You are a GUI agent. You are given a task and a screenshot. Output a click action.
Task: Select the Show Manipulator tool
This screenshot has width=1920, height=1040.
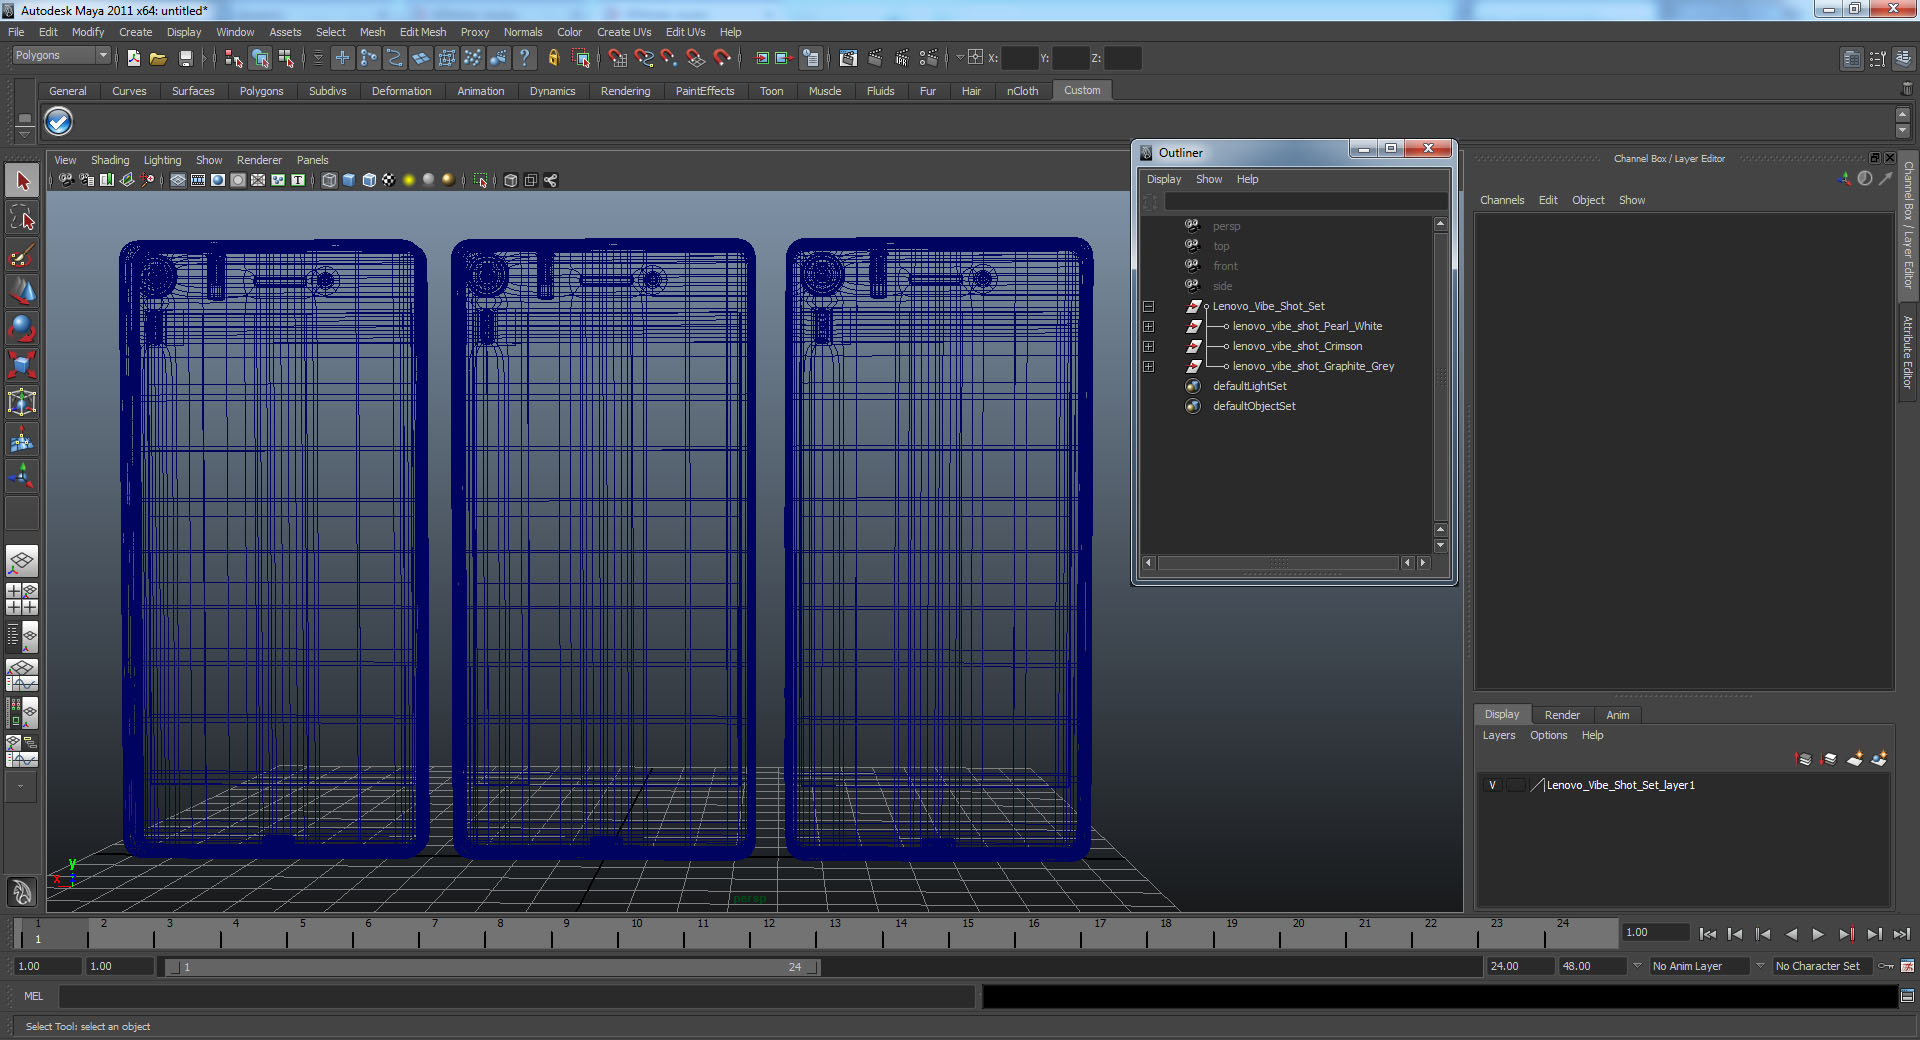coord(22,476)
